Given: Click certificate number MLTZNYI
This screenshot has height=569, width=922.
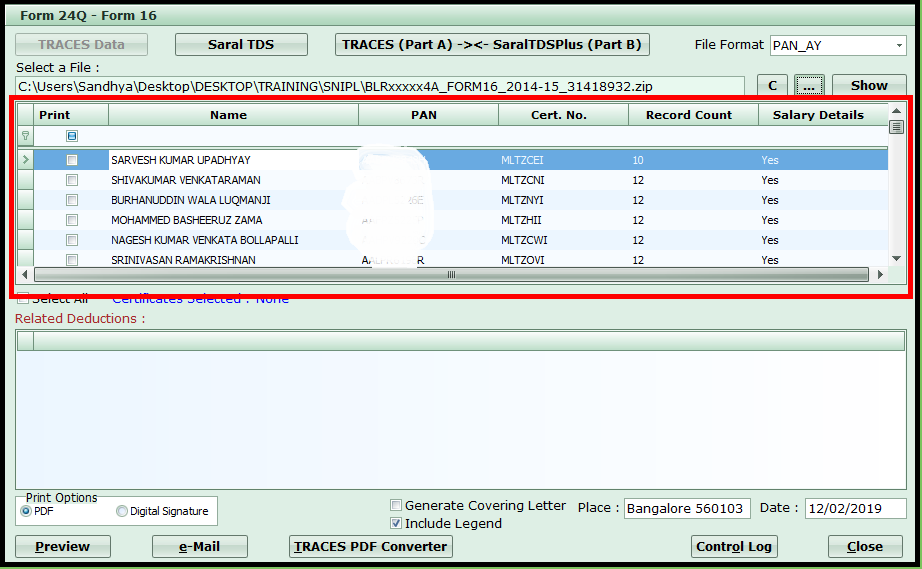Looking at the screenshot, I should (522, 200).
